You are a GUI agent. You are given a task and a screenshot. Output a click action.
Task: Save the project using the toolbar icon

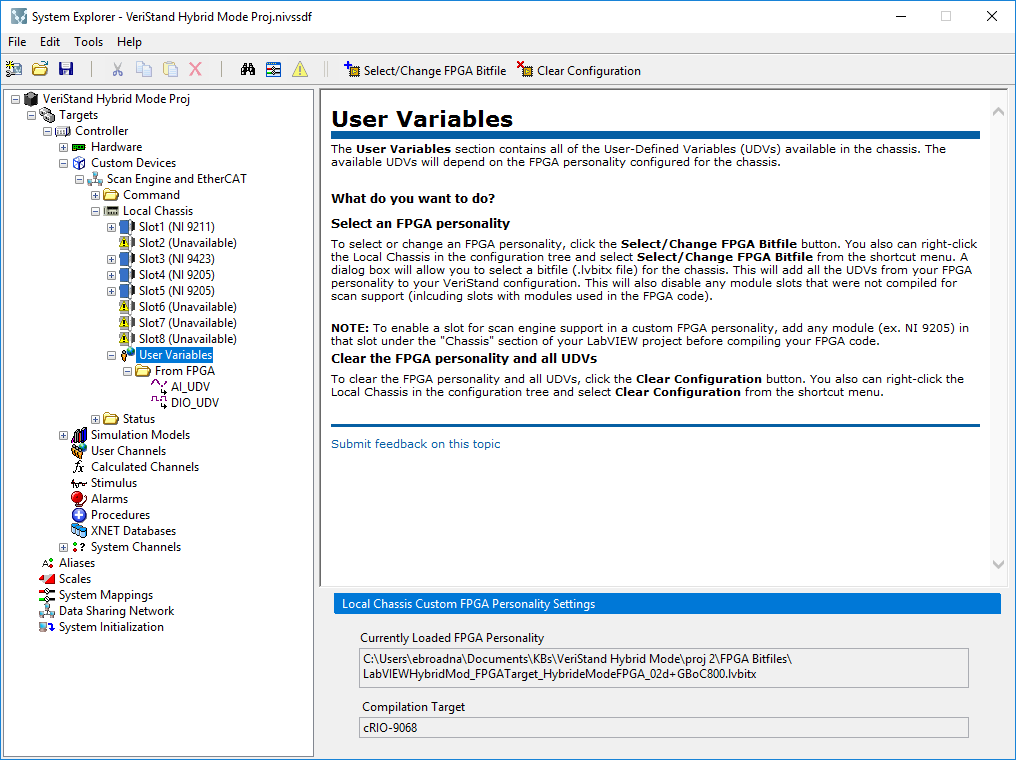(x=66, y=70)
